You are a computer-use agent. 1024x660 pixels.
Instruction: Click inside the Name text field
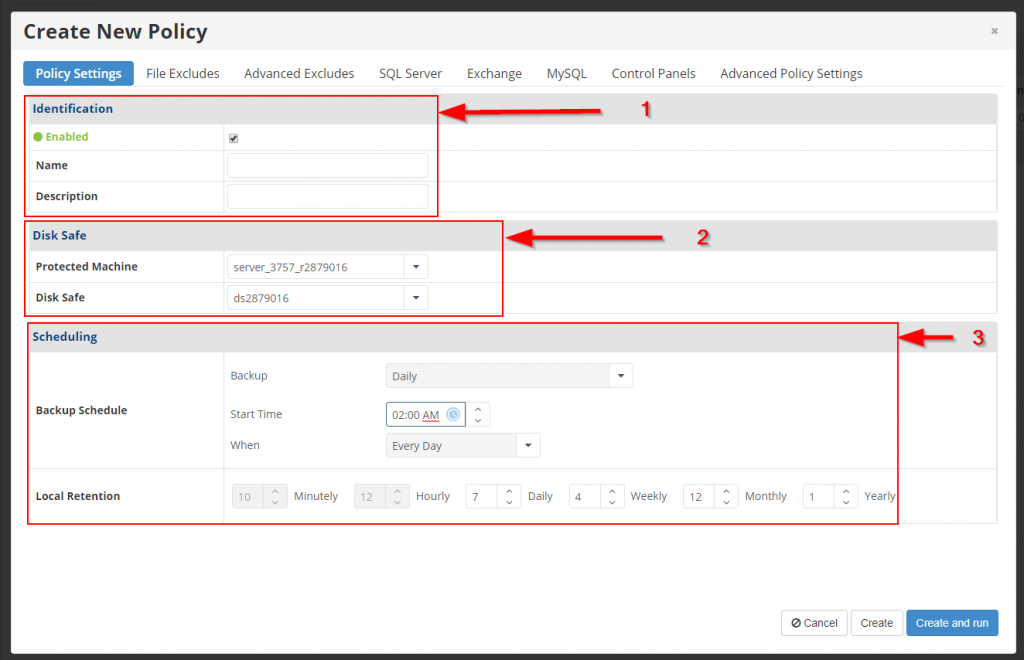click(x=327, y=165)
